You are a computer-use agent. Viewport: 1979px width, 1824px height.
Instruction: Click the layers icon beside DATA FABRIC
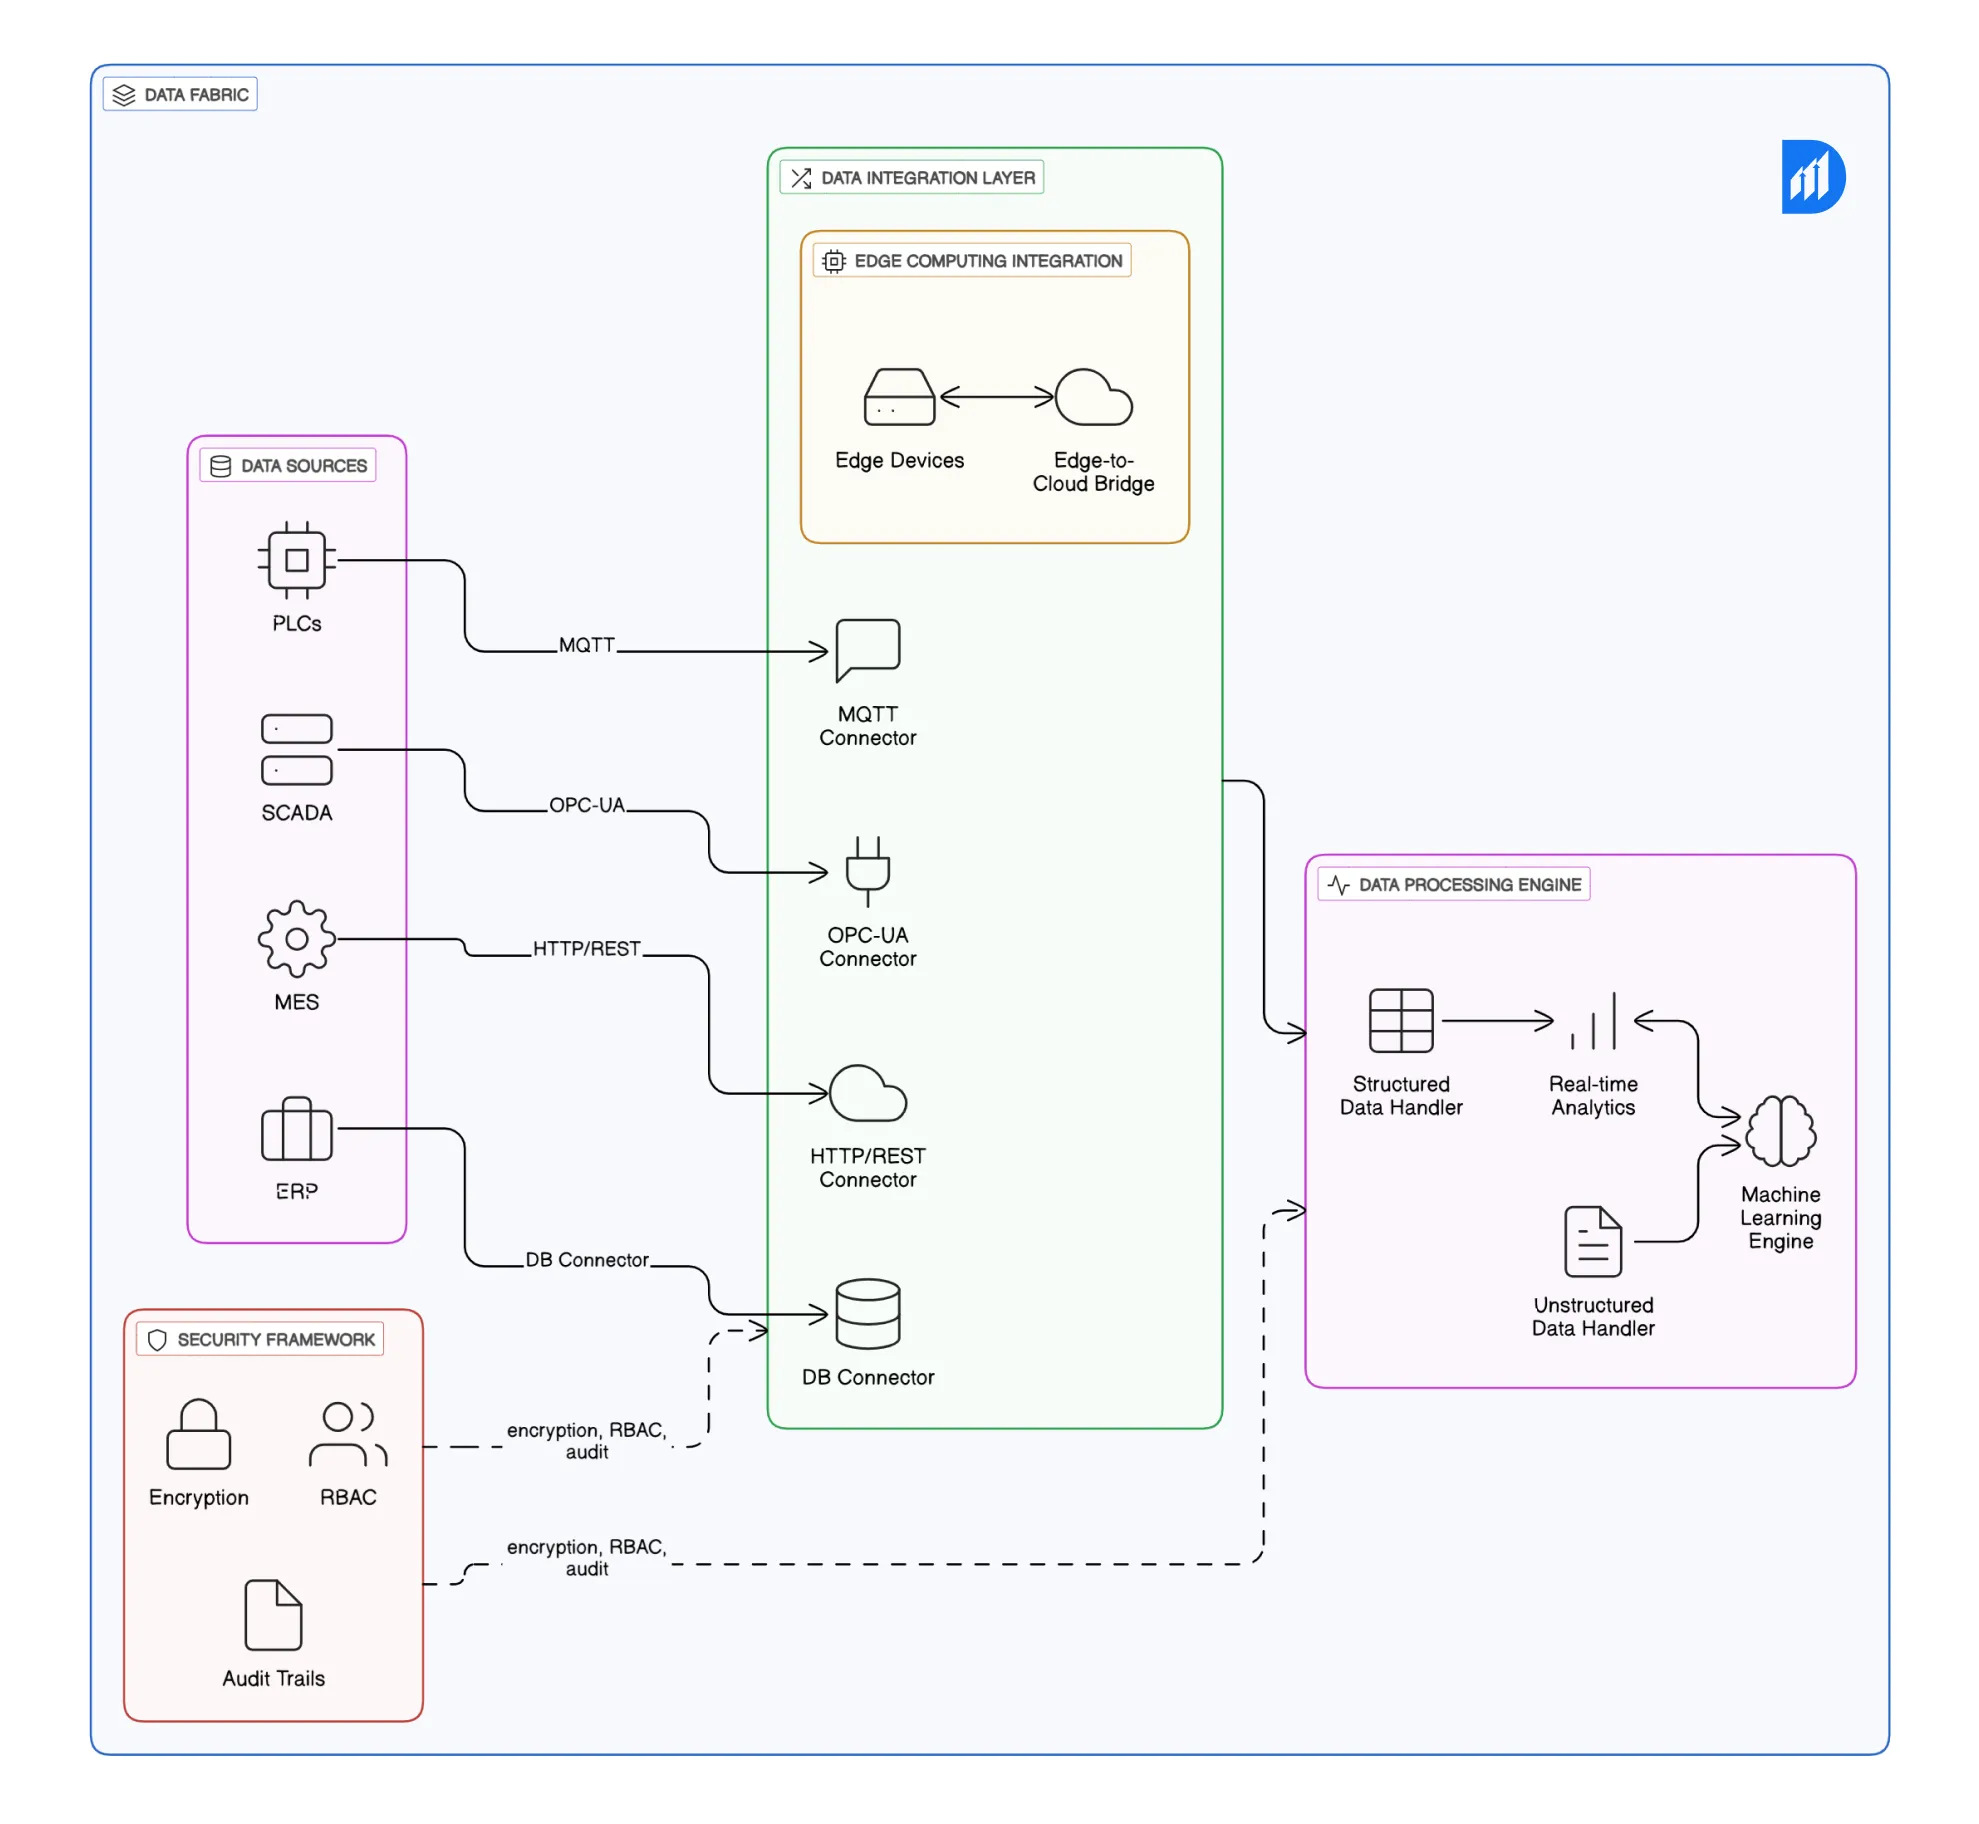point(123,95)
